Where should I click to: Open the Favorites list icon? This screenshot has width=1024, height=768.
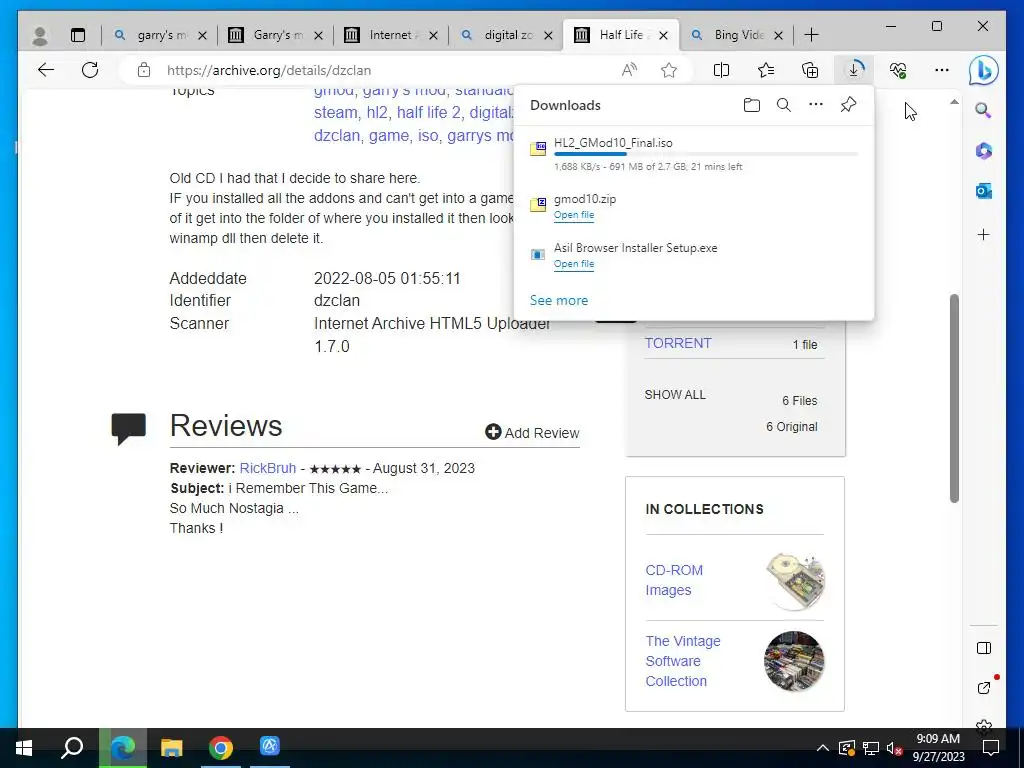tap(765, 70)
